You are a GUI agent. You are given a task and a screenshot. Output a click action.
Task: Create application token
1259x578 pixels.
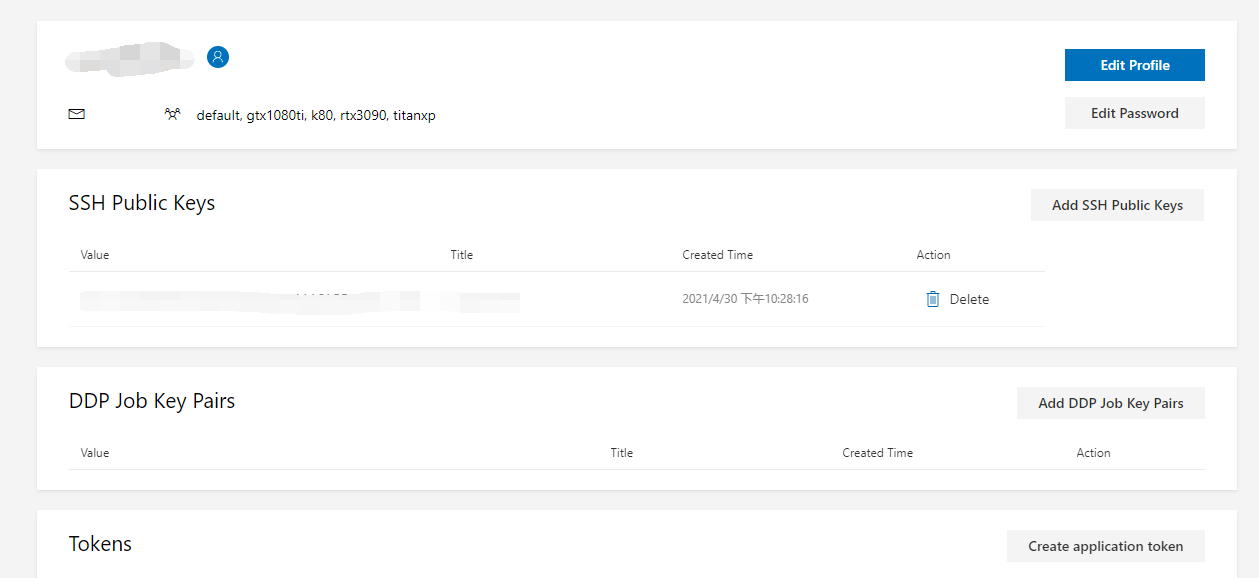point(1106,546)
